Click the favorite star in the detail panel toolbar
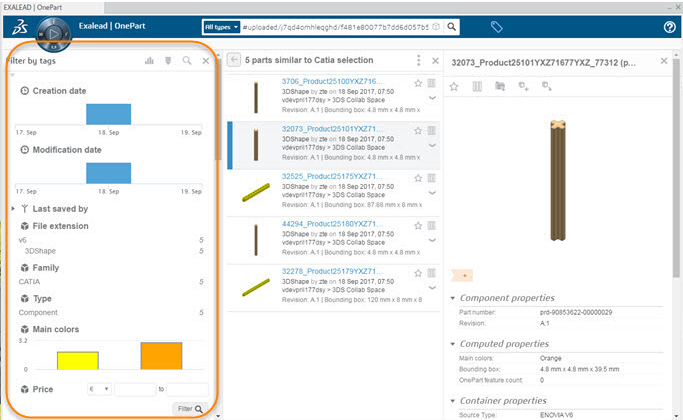 coord(454,87)
